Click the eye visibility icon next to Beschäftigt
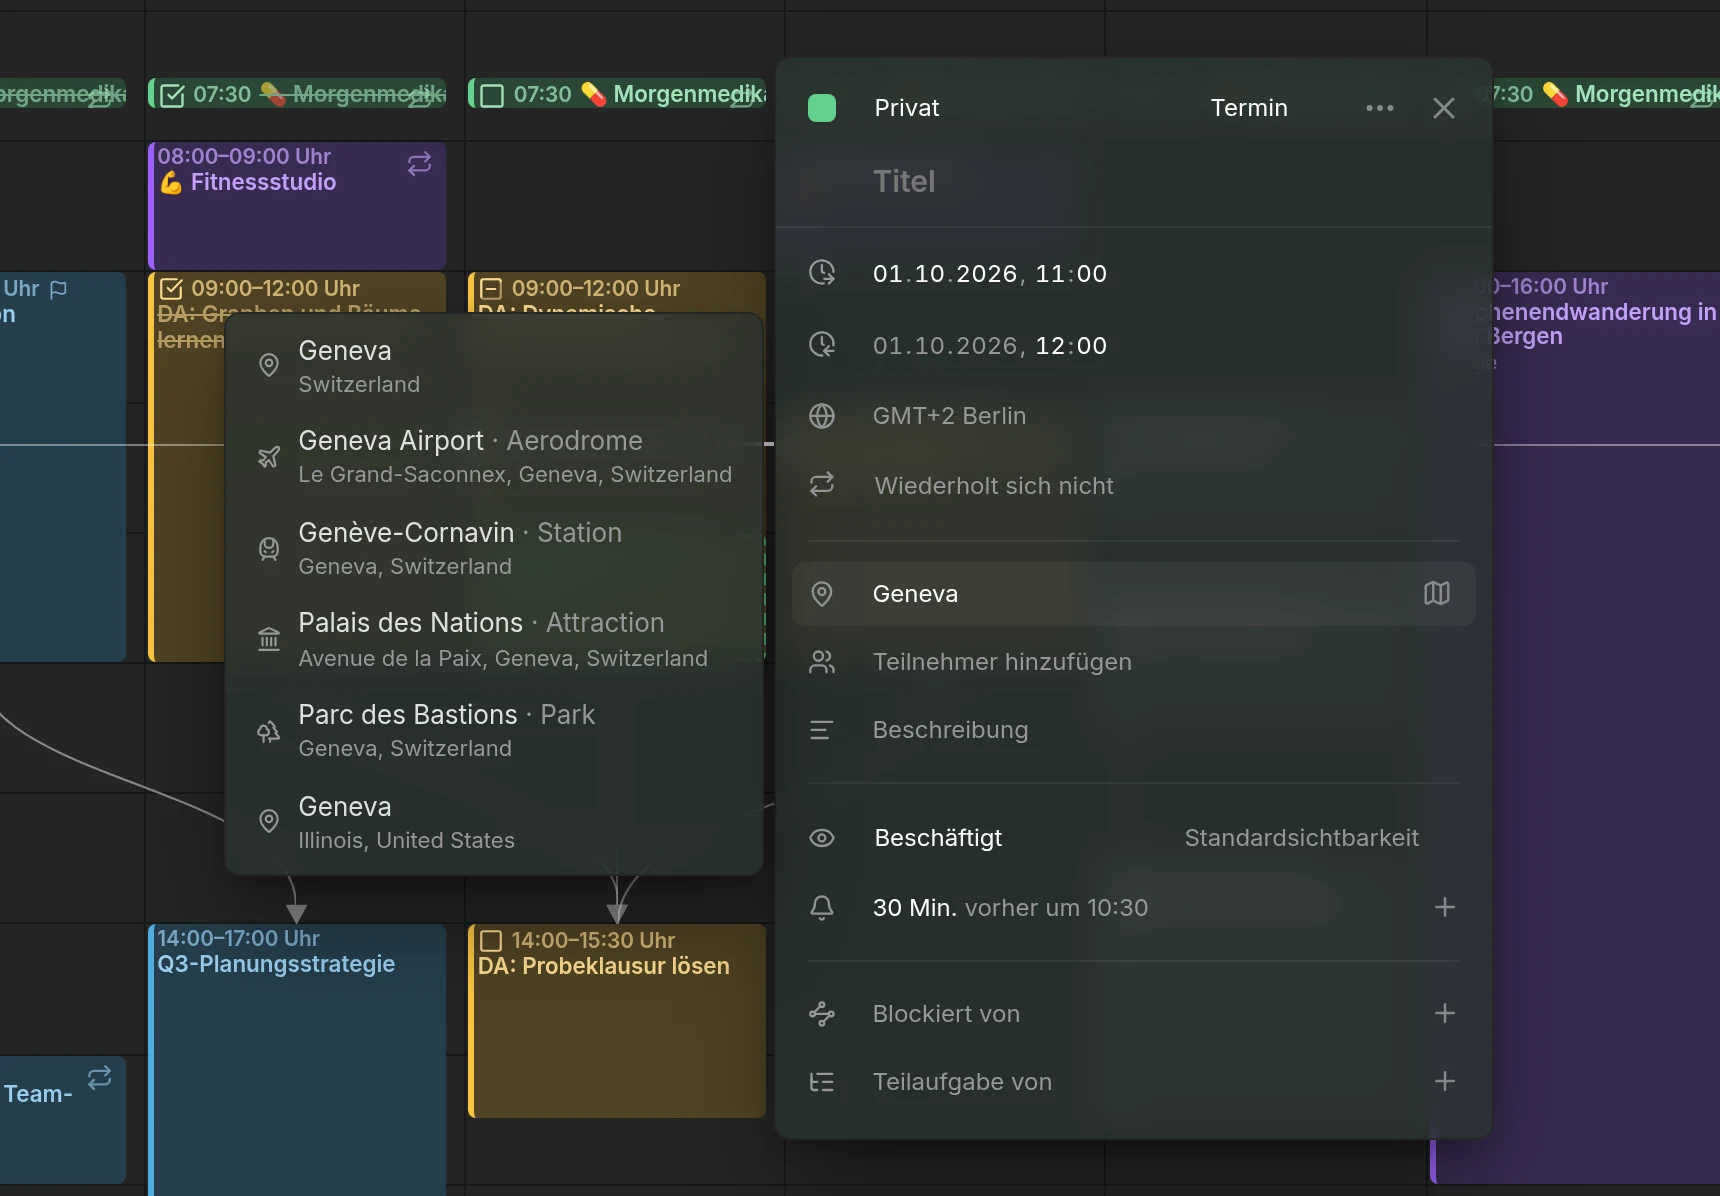The width and height of the screenshot is (1720, 1196). coord(822,838)
